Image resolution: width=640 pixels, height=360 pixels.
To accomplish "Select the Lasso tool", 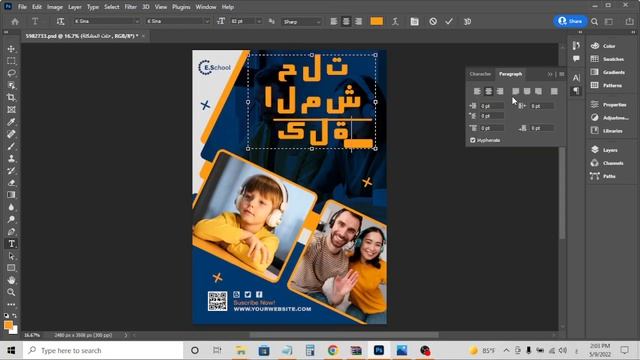I will tap(11, 73).
